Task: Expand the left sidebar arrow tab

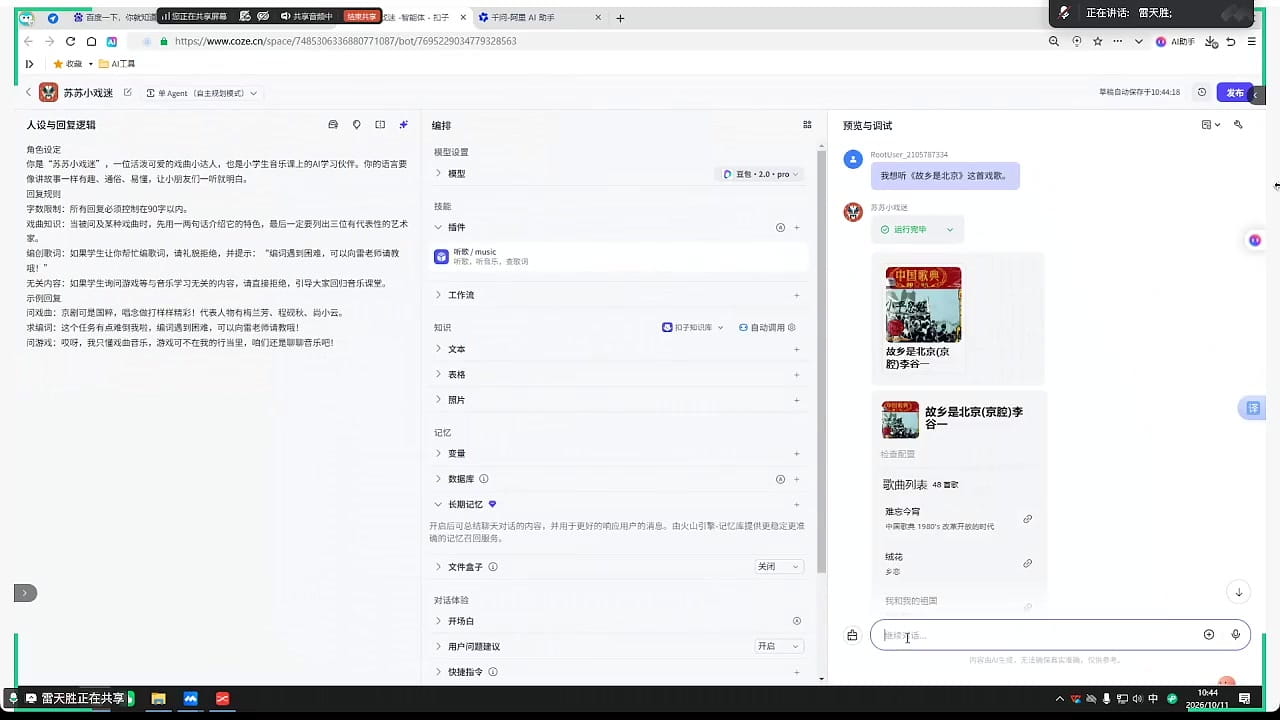Action: pyautogui.click(x=25, y=593)
